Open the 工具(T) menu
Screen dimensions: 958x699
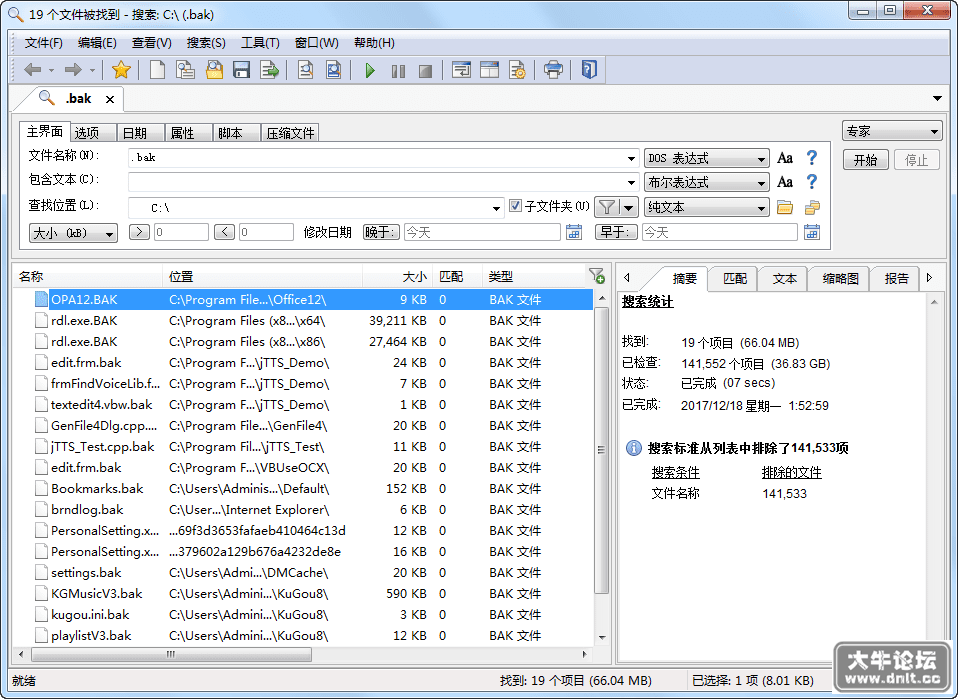[260, 43]
